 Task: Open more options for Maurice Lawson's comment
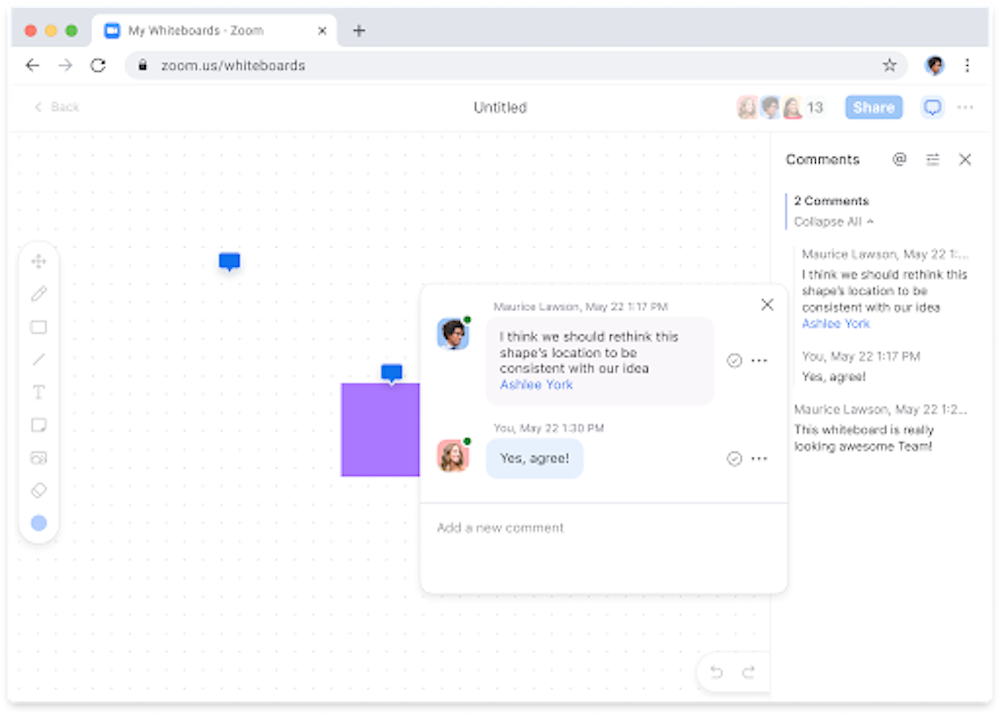(760, 360)
